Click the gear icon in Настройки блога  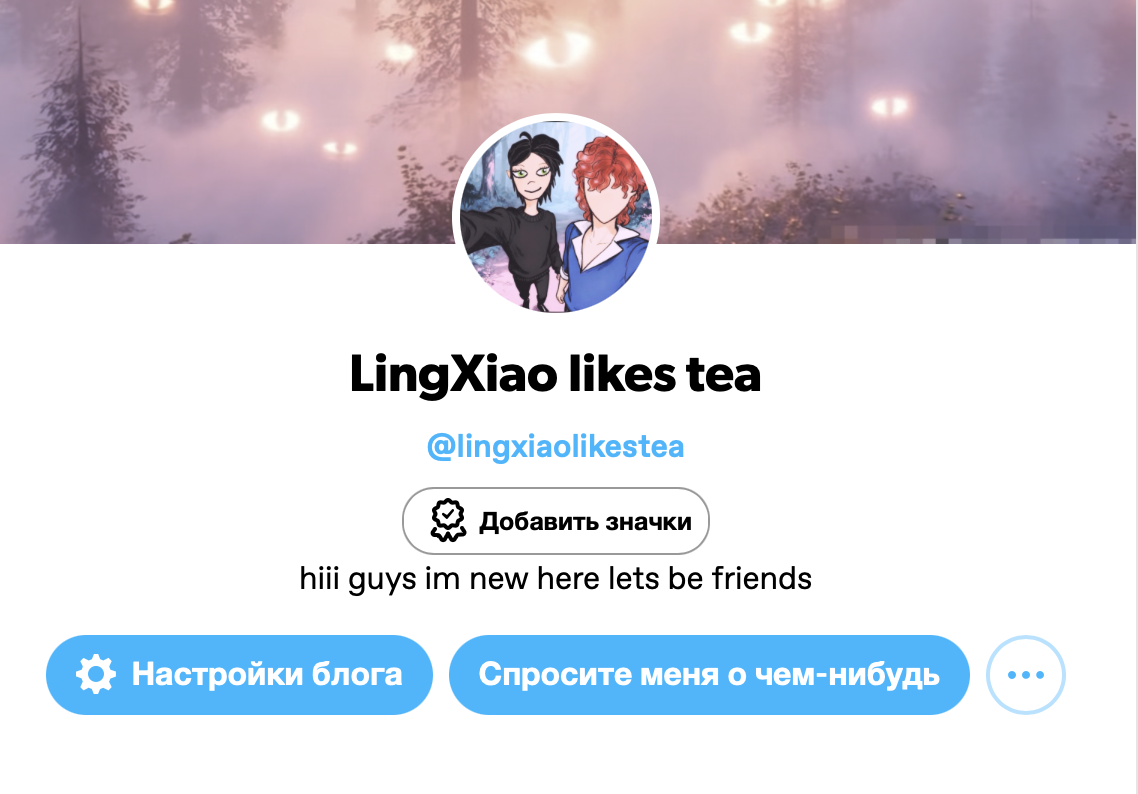point(96,674)
